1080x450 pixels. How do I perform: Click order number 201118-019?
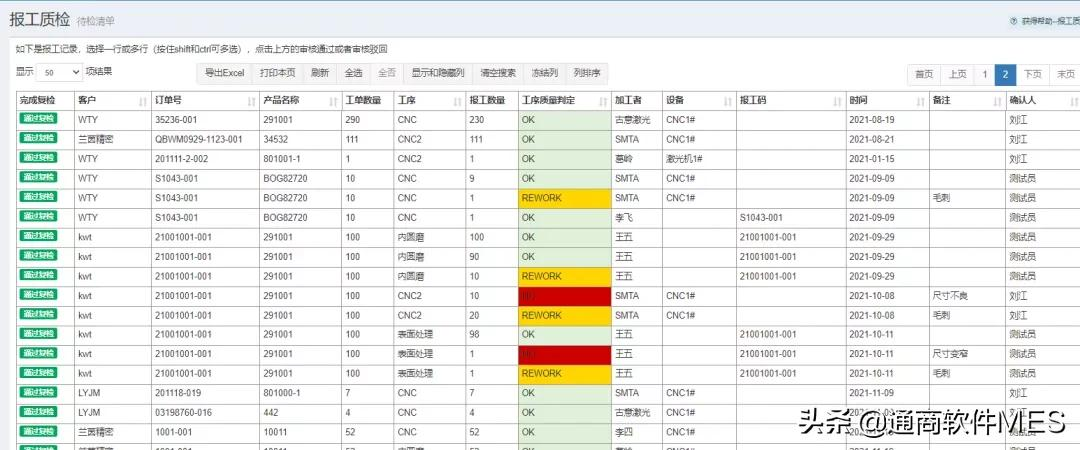point(179,393)
